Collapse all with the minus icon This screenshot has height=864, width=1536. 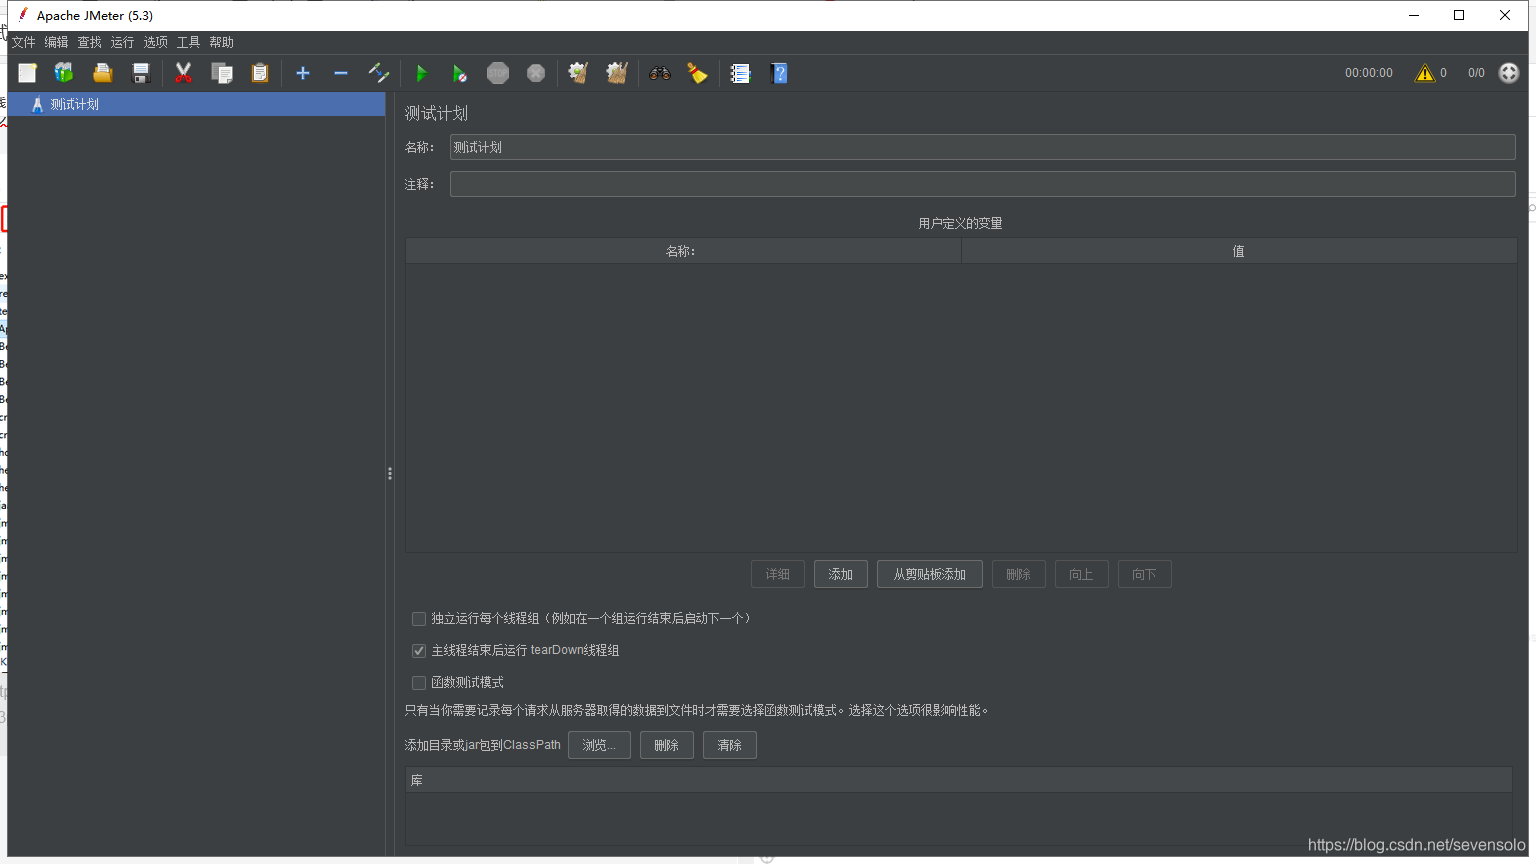341,73
